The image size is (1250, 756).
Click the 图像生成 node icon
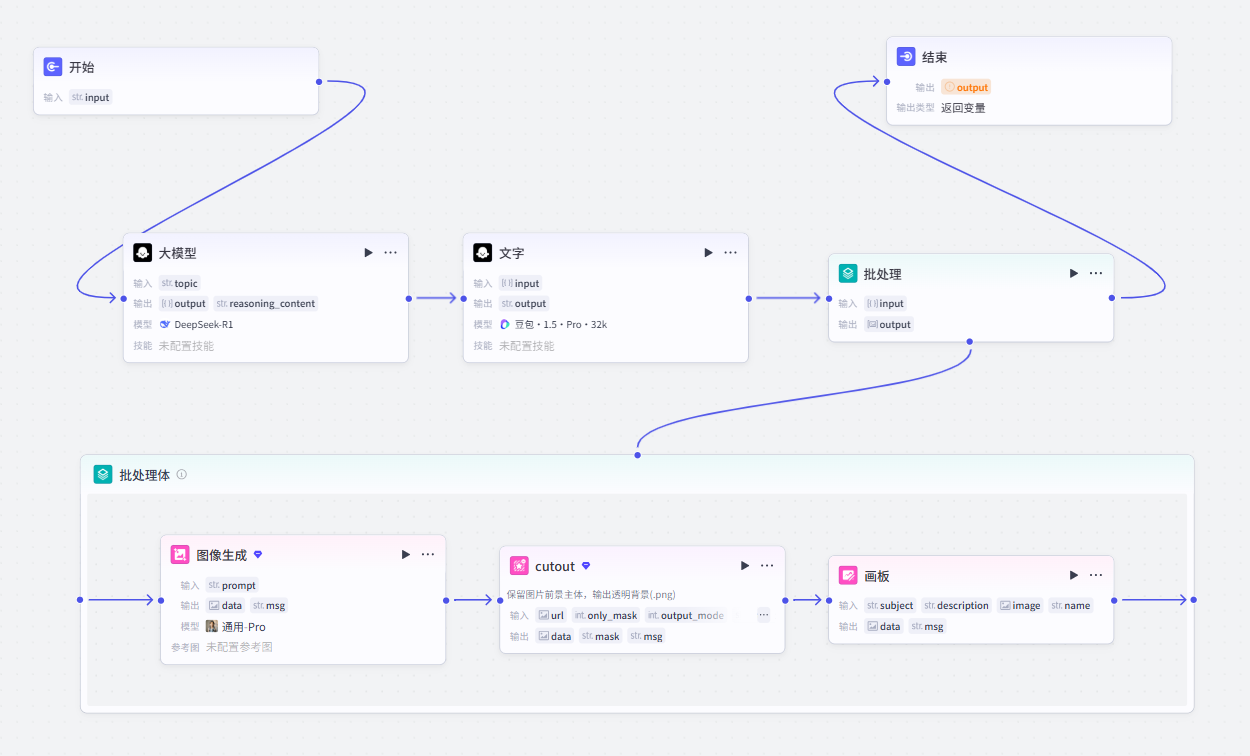(180, 554)
